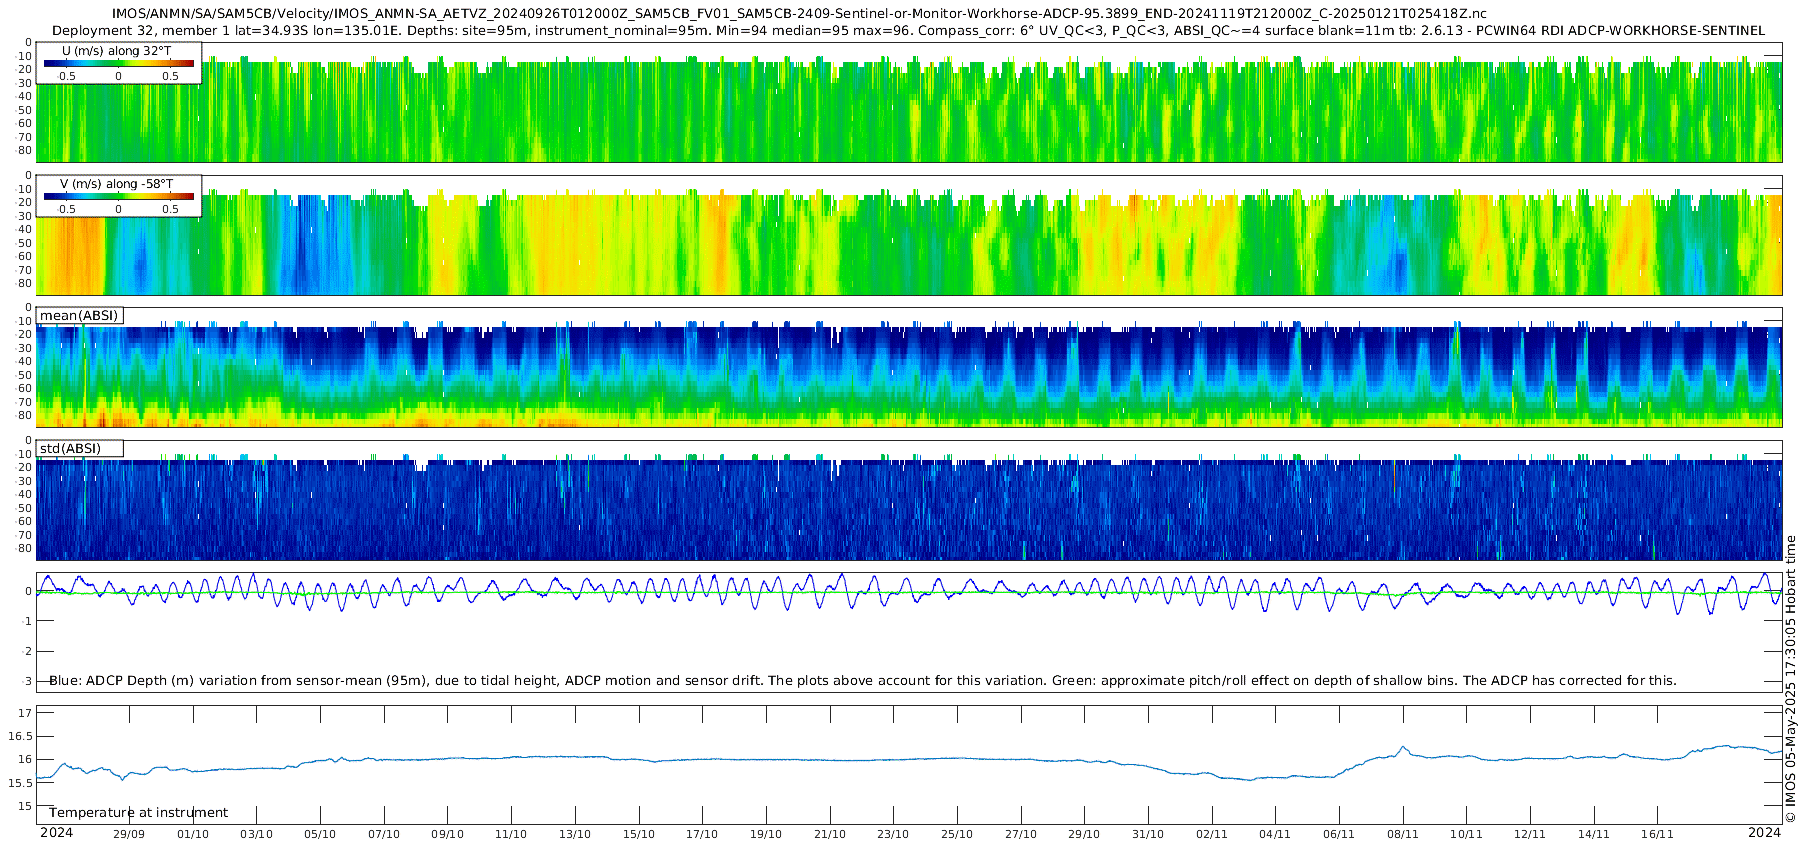This screenshot has width=1800, height=850.
Task: Click the 08/11 date tick label
Action: click(x=1402, y=834)
